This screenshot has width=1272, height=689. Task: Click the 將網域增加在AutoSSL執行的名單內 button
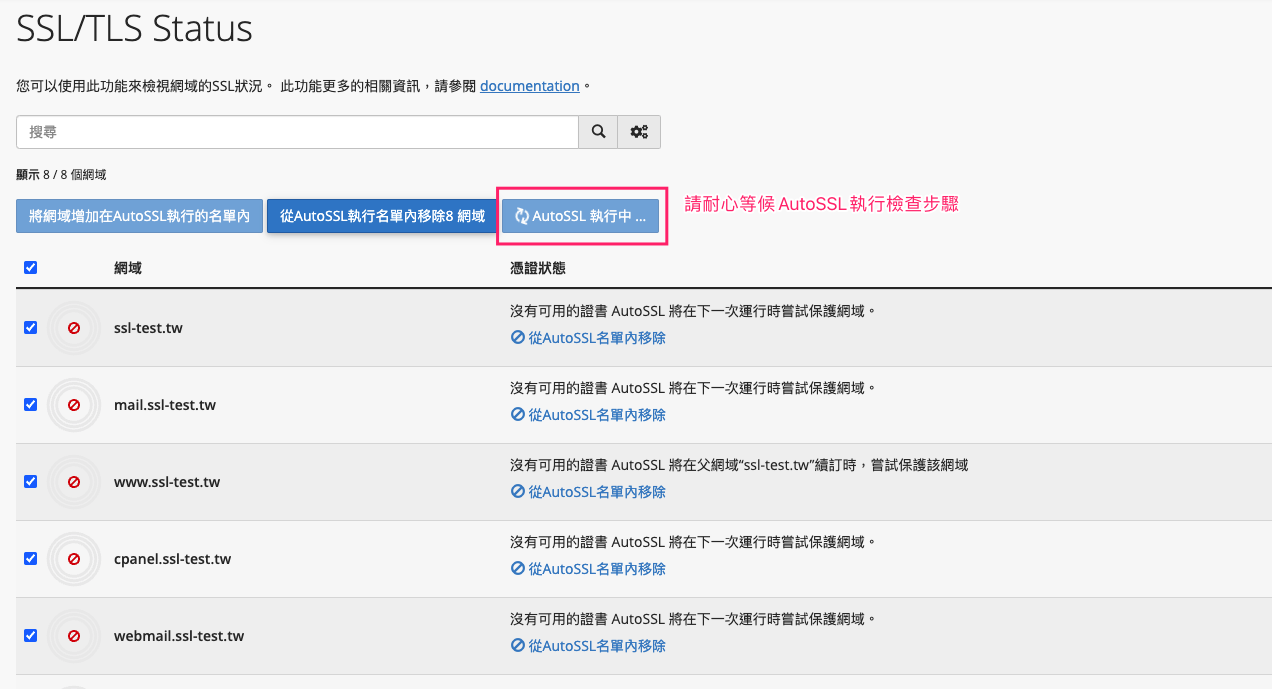pyautogui.click(x=139, y=216)
